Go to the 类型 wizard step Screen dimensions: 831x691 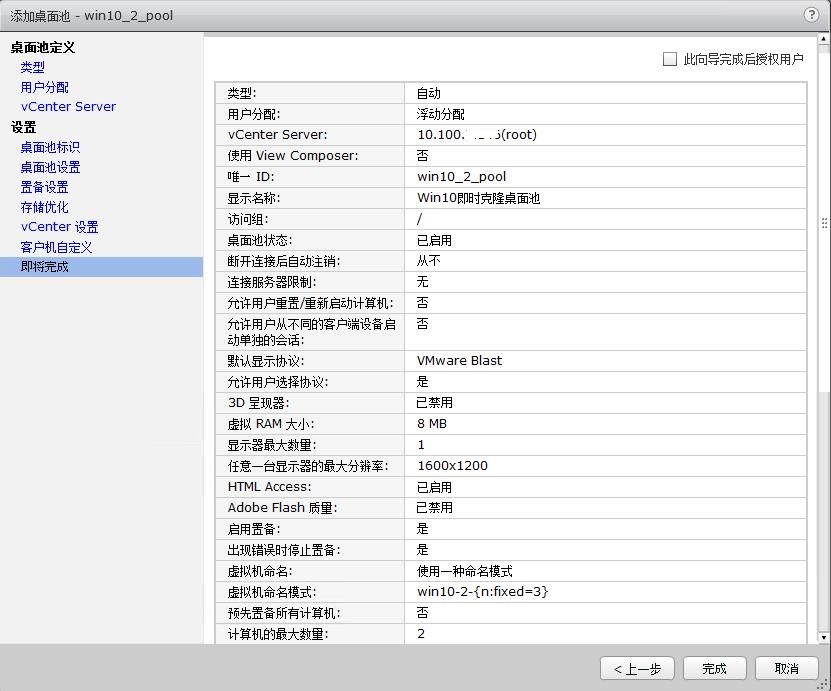point(33,67)
